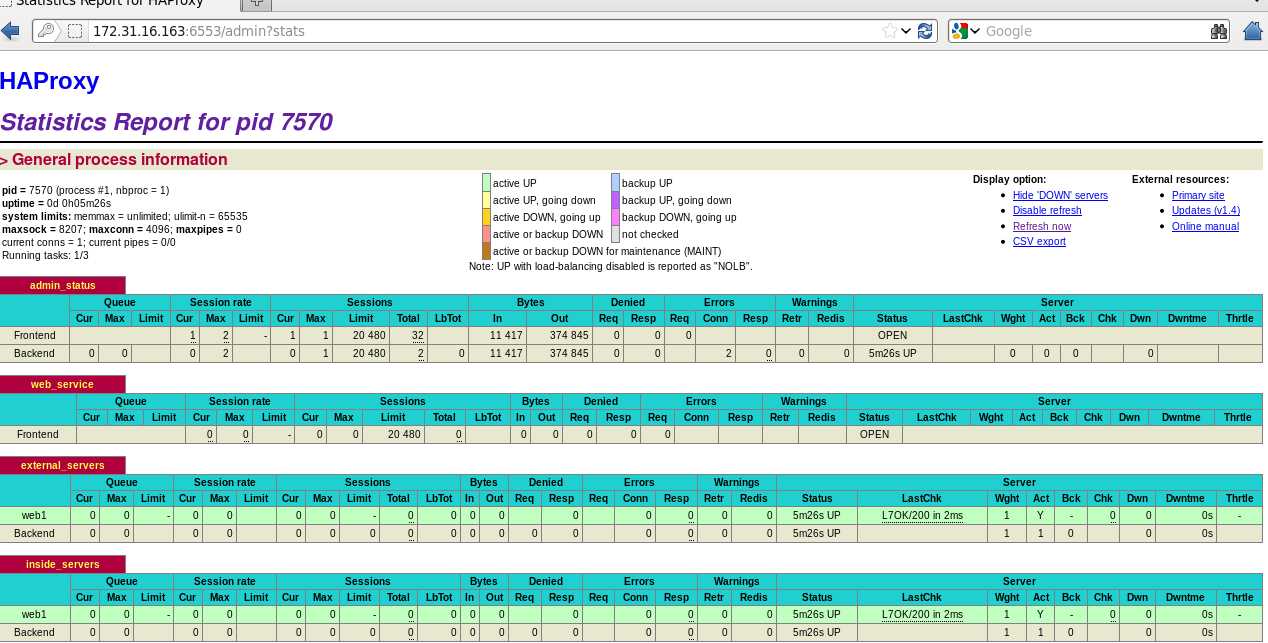This screenshot has width=1268, height=643.
Task: Open the external_servers proxy heading
Action: (63, 465)
